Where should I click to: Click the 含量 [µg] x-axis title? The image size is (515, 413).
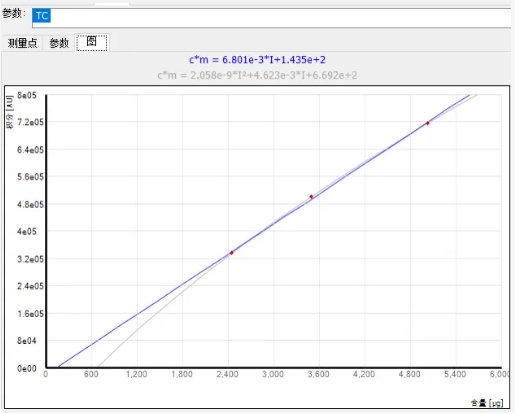point(487,403)
